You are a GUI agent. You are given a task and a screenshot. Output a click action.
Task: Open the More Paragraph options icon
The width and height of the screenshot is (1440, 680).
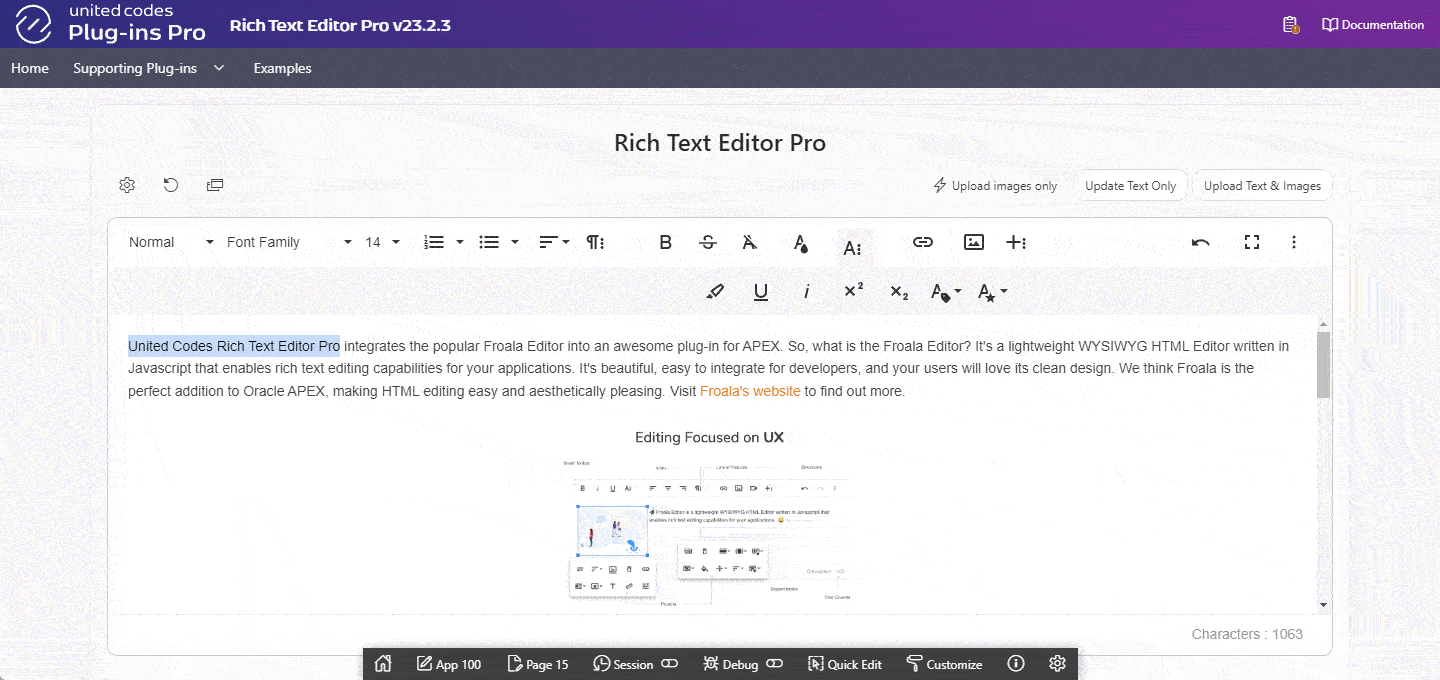pos(595,242)
